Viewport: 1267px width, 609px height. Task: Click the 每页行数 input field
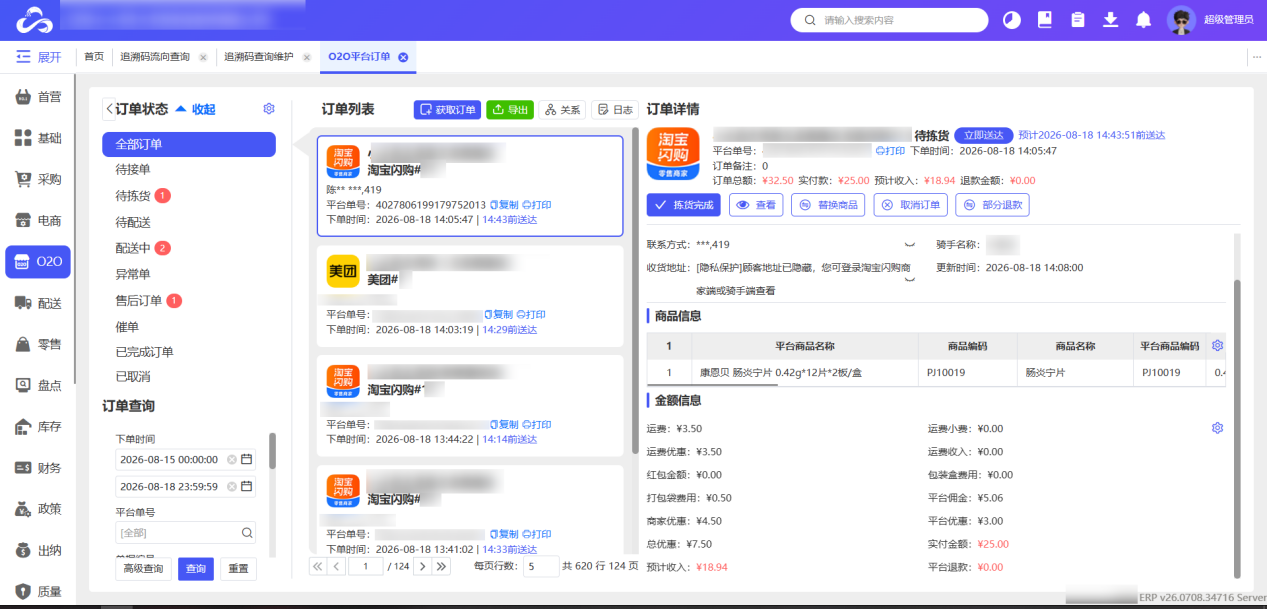pyautogui.click(x=541, y=566)
